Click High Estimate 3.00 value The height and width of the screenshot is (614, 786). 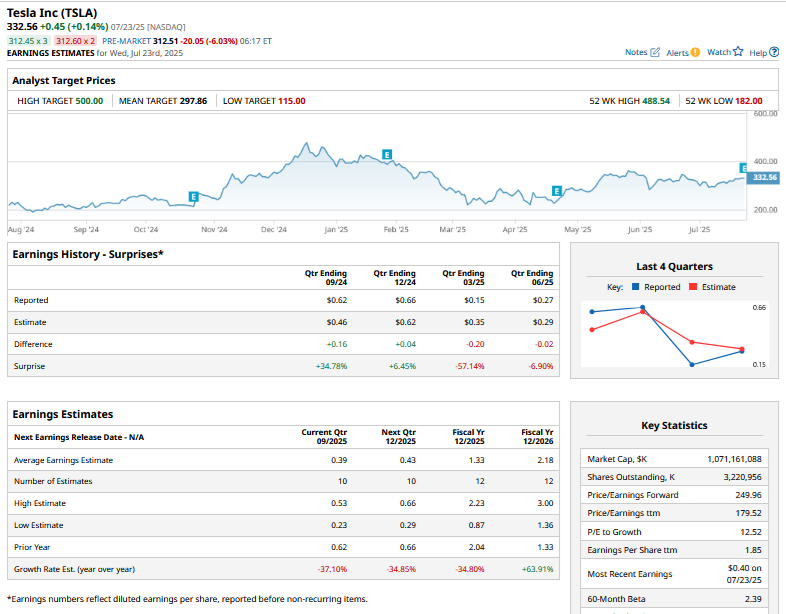(x=545, y=503)
